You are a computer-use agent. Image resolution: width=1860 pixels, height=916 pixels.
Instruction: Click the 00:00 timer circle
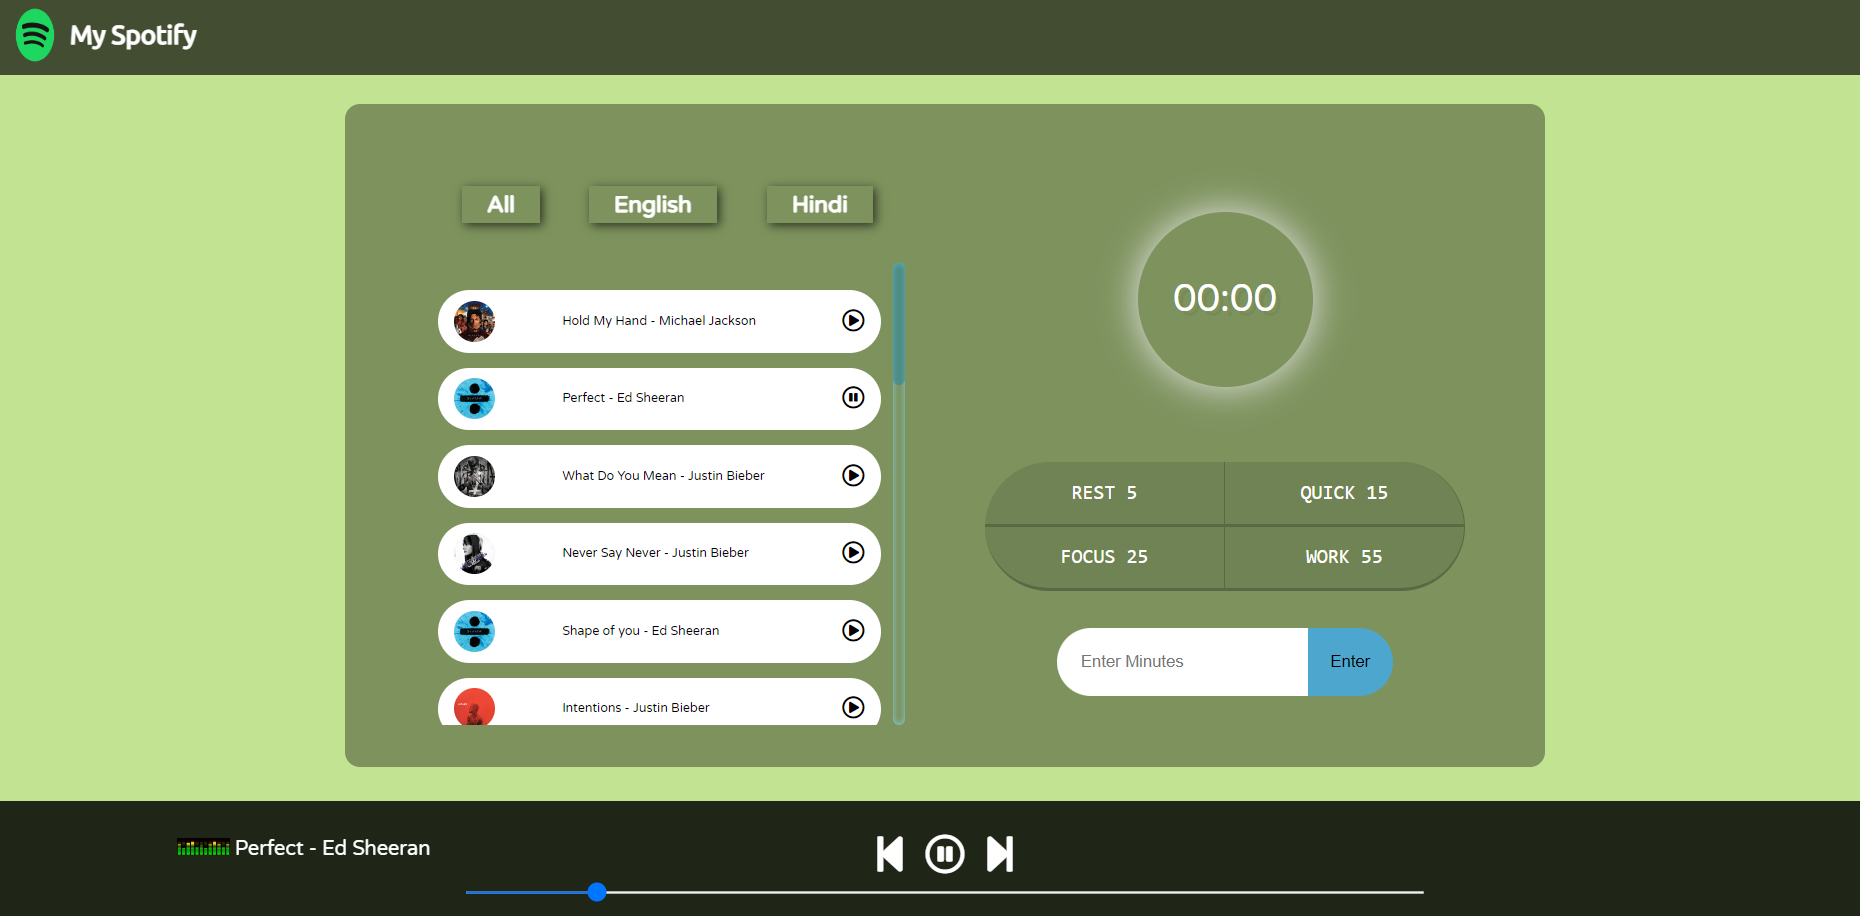(1225, 299)
